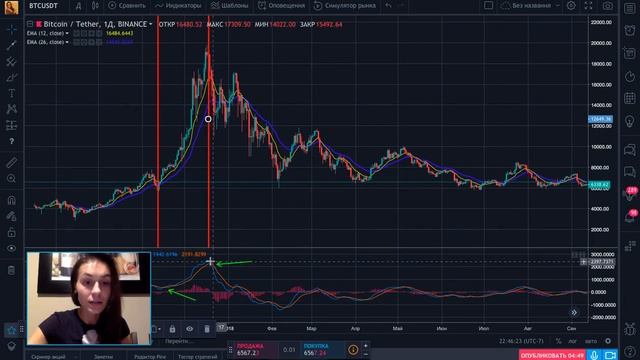Enter fullscreen mode with the arrows icon
640x360 pixels.
coord(588,6)
